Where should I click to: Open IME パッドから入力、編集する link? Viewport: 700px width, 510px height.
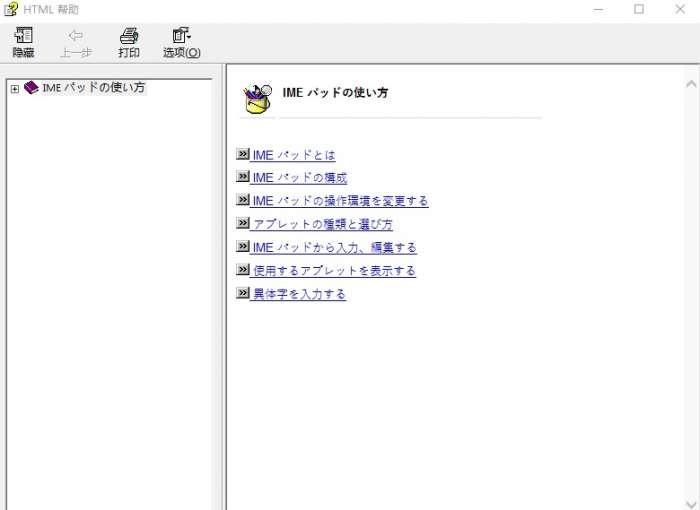pos(334,247)
